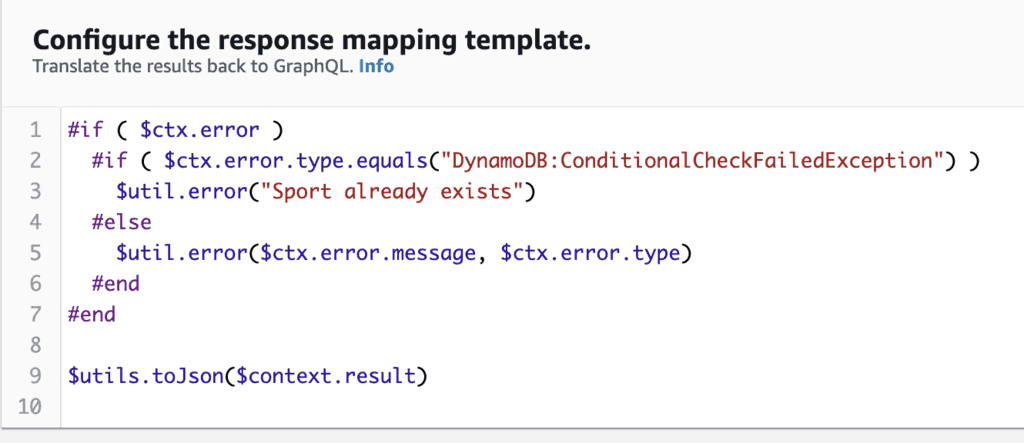This screenshot has width=1024, height=443.
Task: Click line number 2 in the gutter
Action: pyautogui.click(x=35, y=161)
